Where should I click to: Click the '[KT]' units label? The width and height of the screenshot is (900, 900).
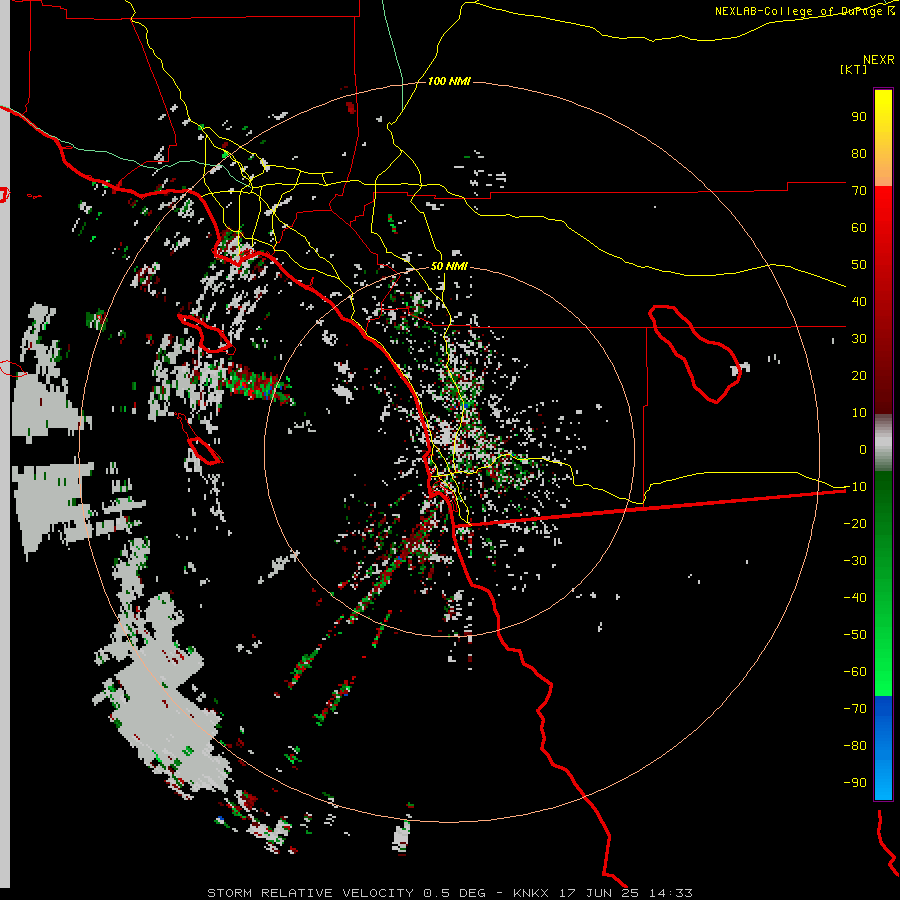click(x=853, y=69)
